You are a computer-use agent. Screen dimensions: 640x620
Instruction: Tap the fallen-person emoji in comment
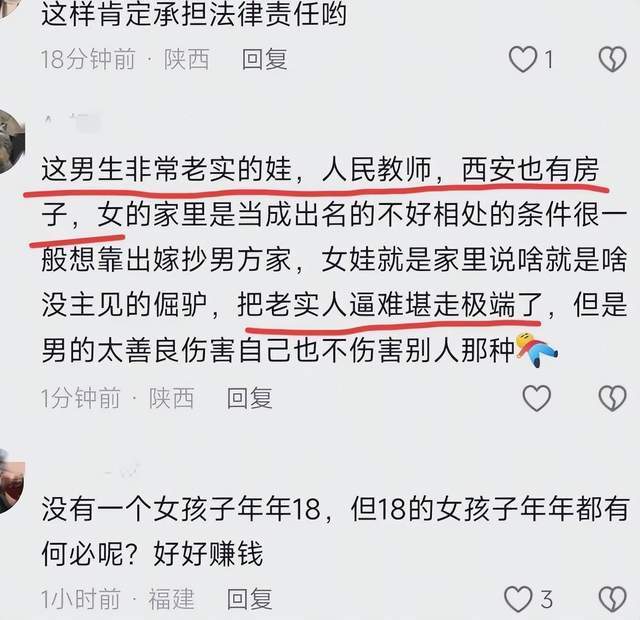coord(536,350)
